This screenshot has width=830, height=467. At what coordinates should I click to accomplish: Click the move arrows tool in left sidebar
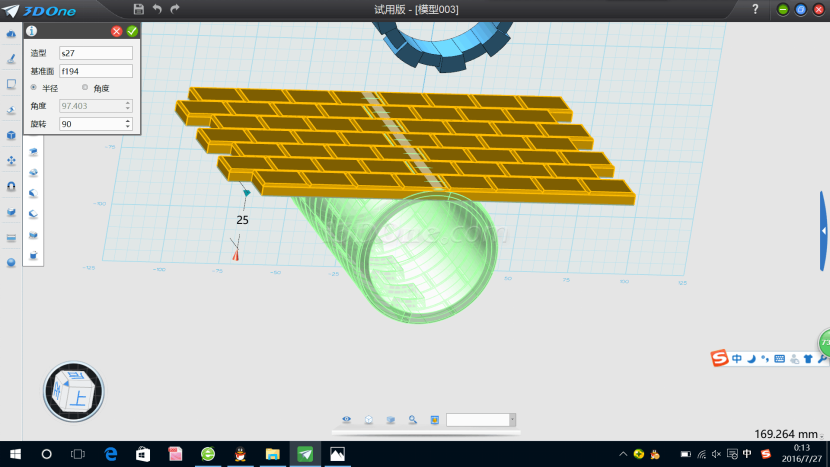11,160
